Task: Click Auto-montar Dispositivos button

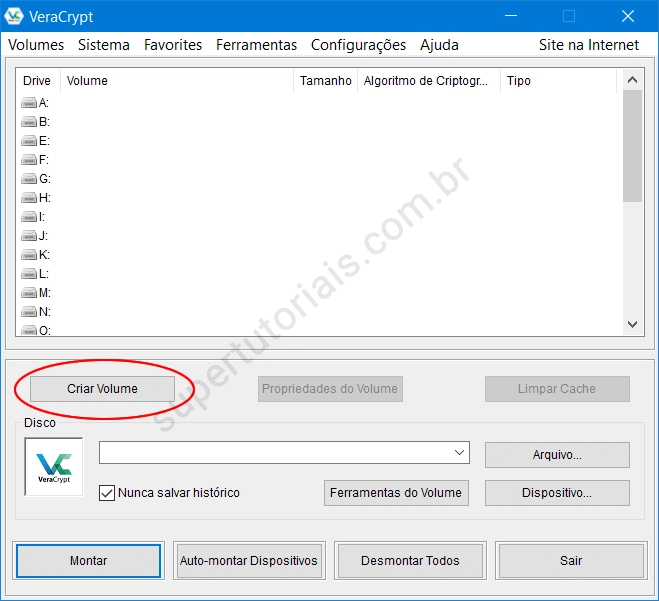Action: click(x=249, y=561)
